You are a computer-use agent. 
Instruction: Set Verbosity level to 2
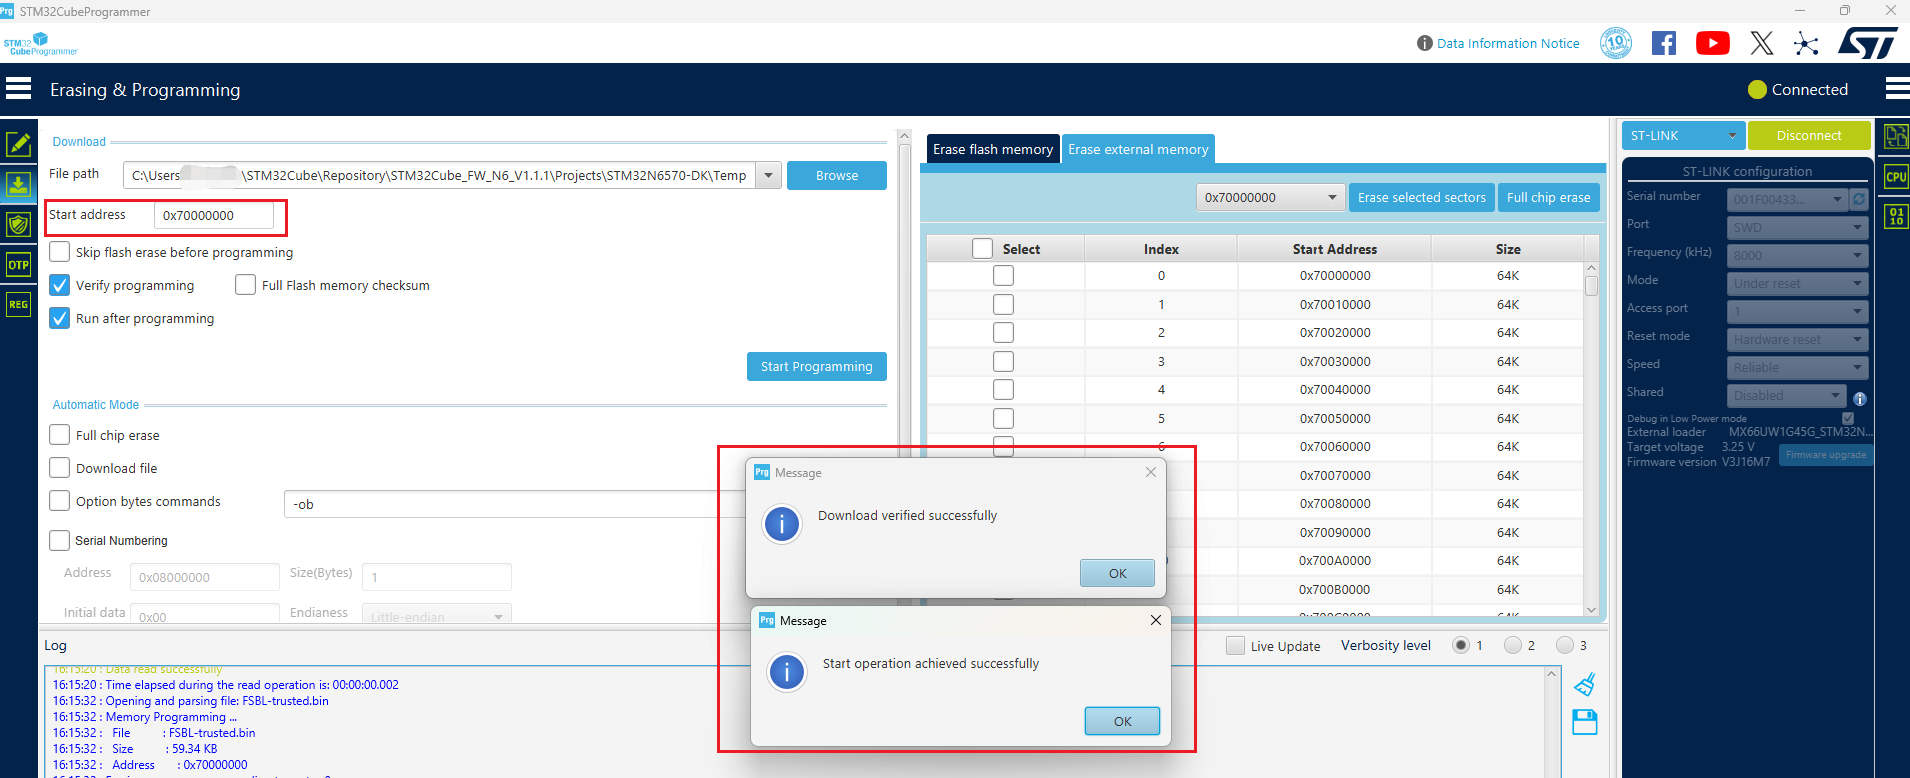click(x=1513, y=645)
